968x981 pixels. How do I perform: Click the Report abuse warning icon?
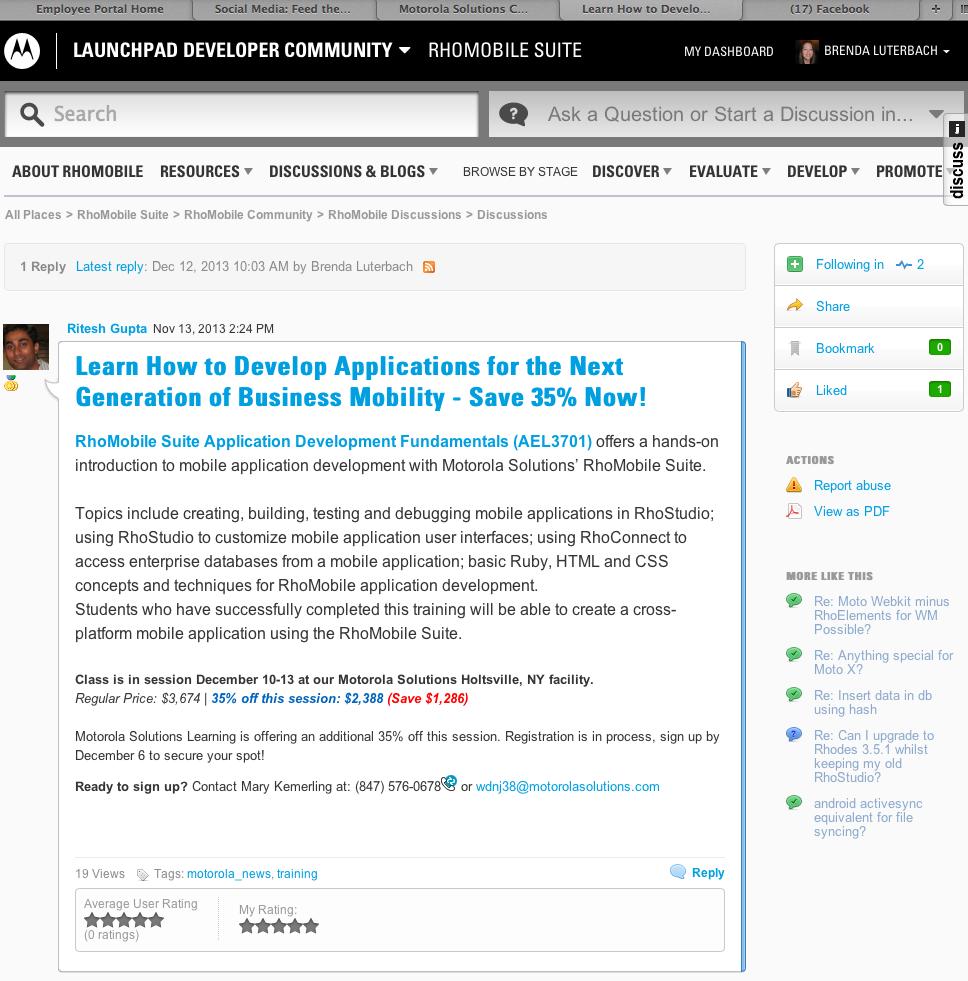coord(793,485)
